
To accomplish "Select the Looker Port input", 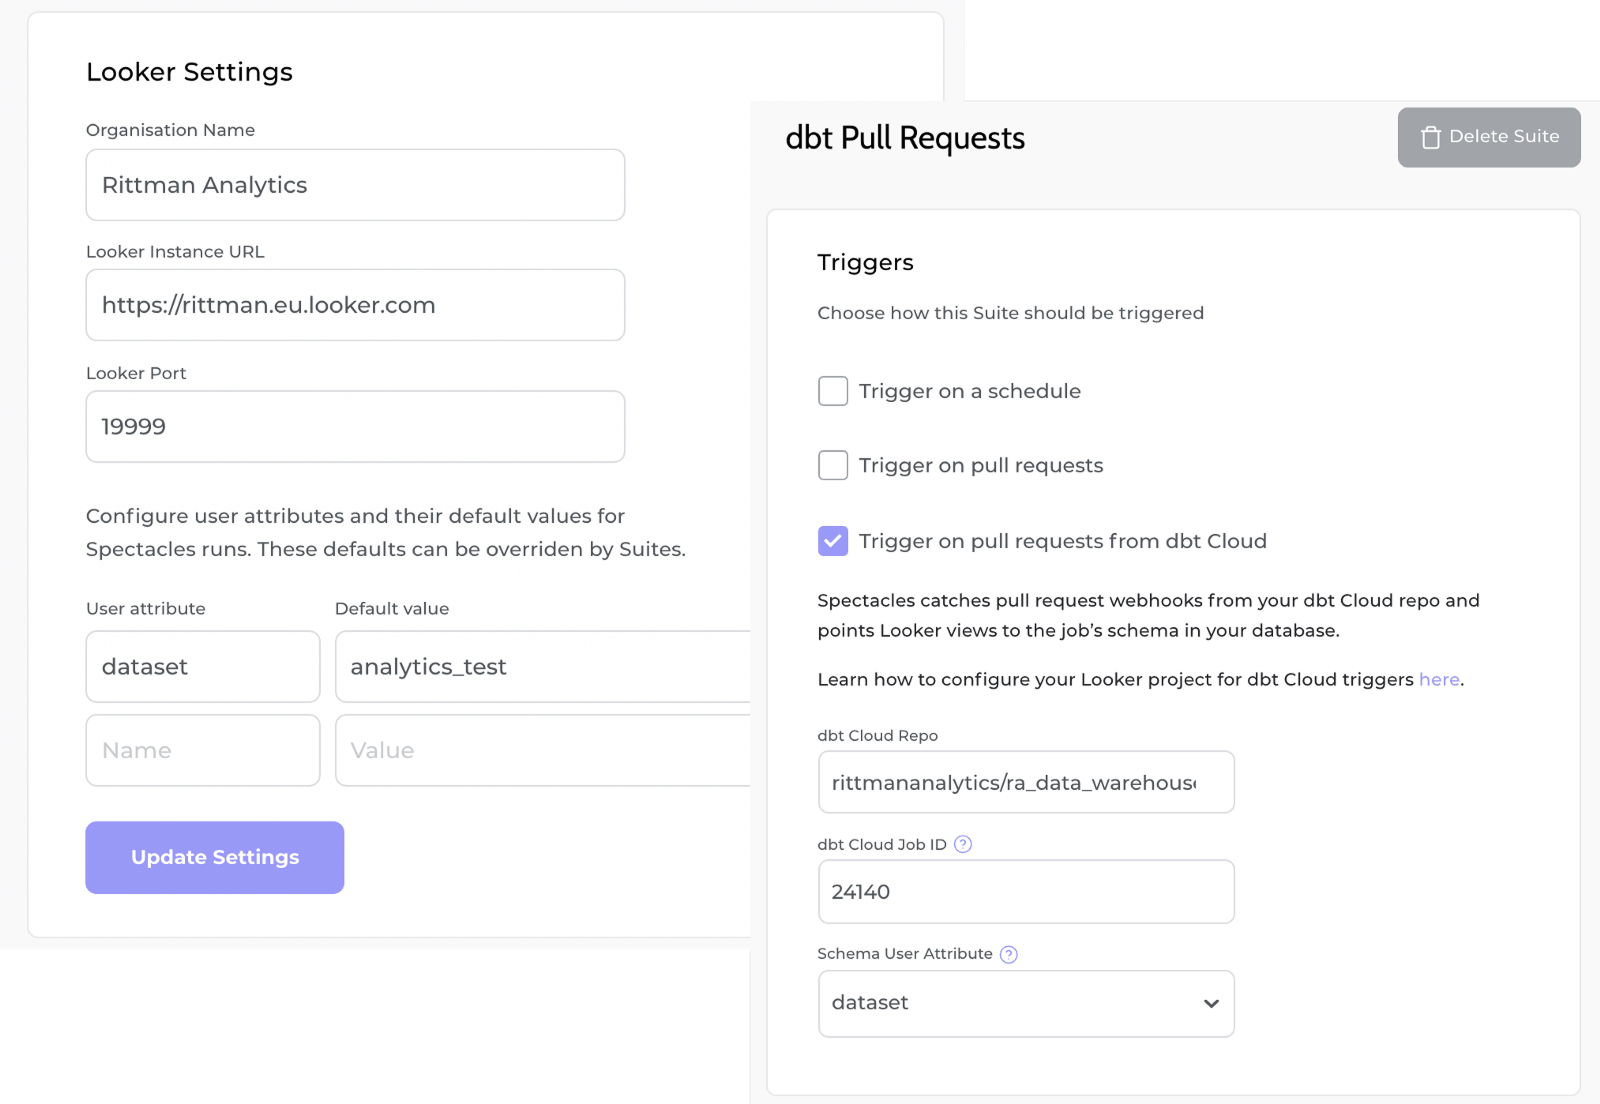I will pos(355,427).
